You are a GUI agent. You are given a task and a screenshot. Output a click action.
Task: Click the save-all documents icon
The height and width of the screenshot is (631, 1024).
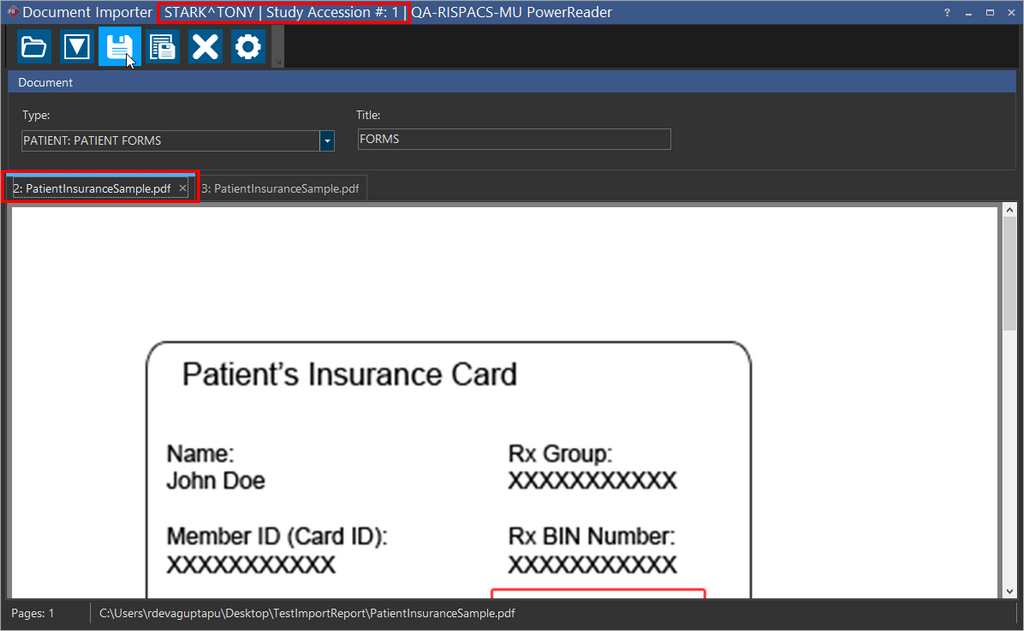click(x=163, y=47)
